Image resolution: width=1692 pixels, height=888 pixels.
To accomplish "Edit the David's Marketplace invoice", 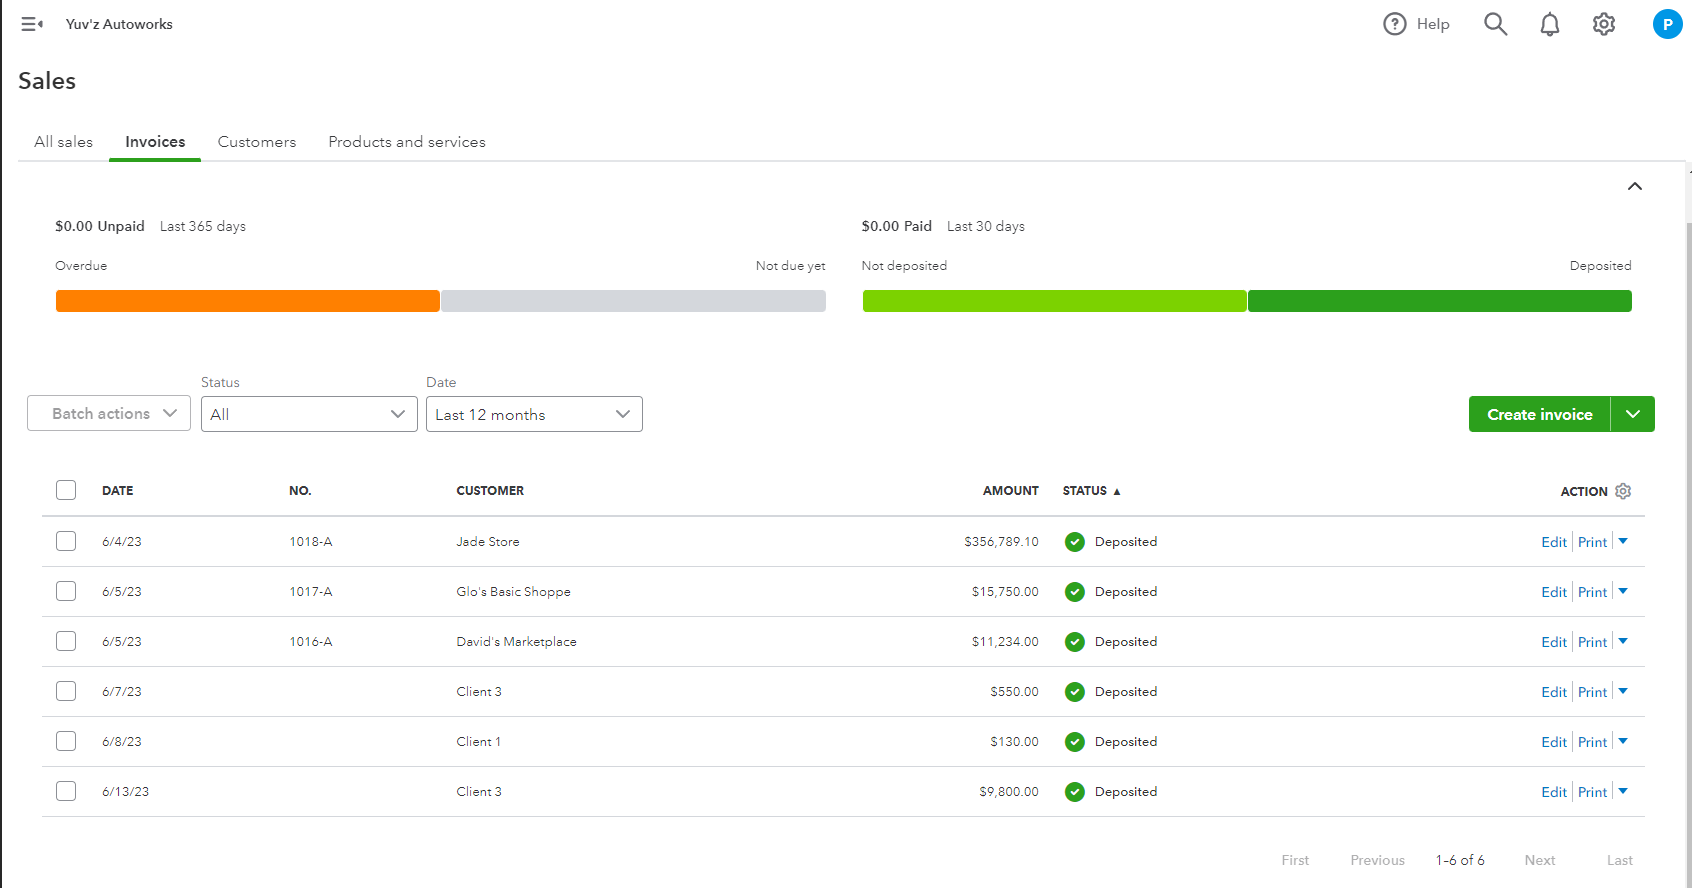I will (1554, 642).
